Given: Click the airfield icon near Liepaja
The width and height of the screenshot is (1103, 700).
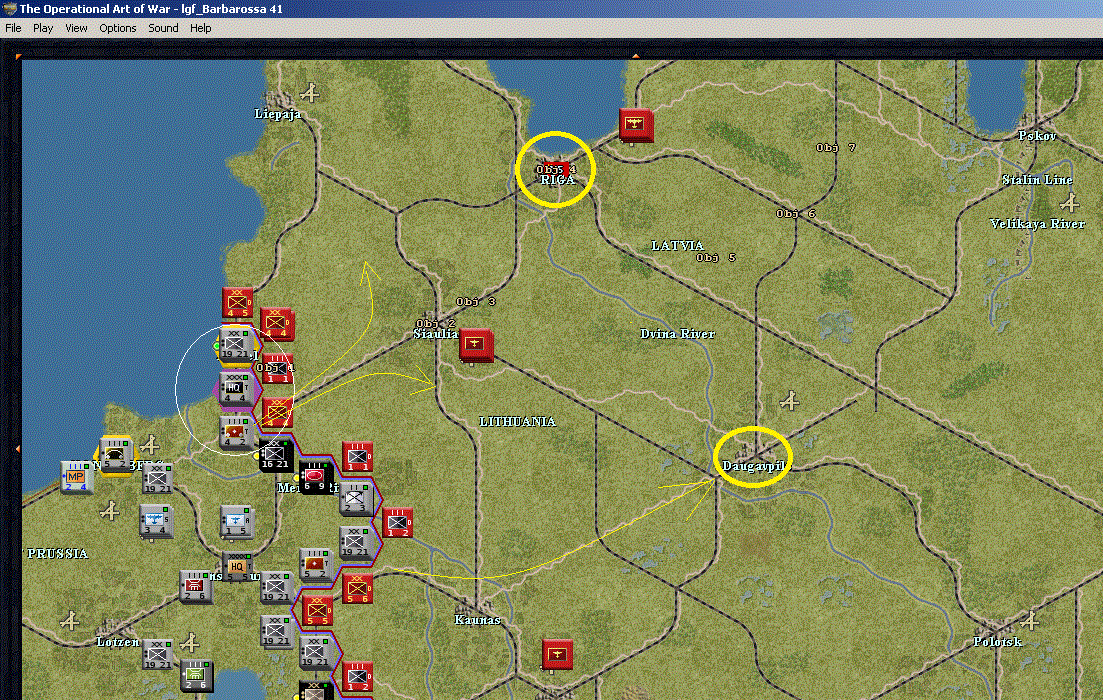Looking at the screenshot, I should click(310, 91).
